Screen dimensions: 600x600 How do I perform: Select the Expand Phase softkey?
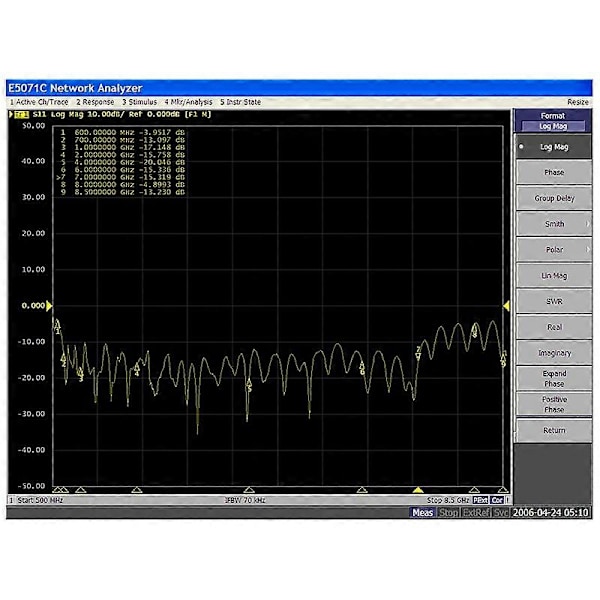[554, 378]
